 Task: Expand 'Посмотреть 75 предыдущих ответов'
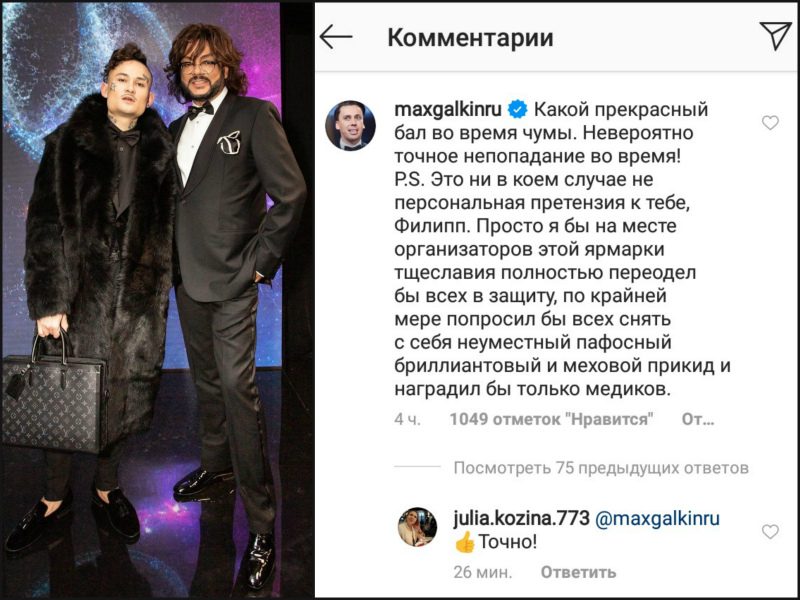click(x=601, y=468)
